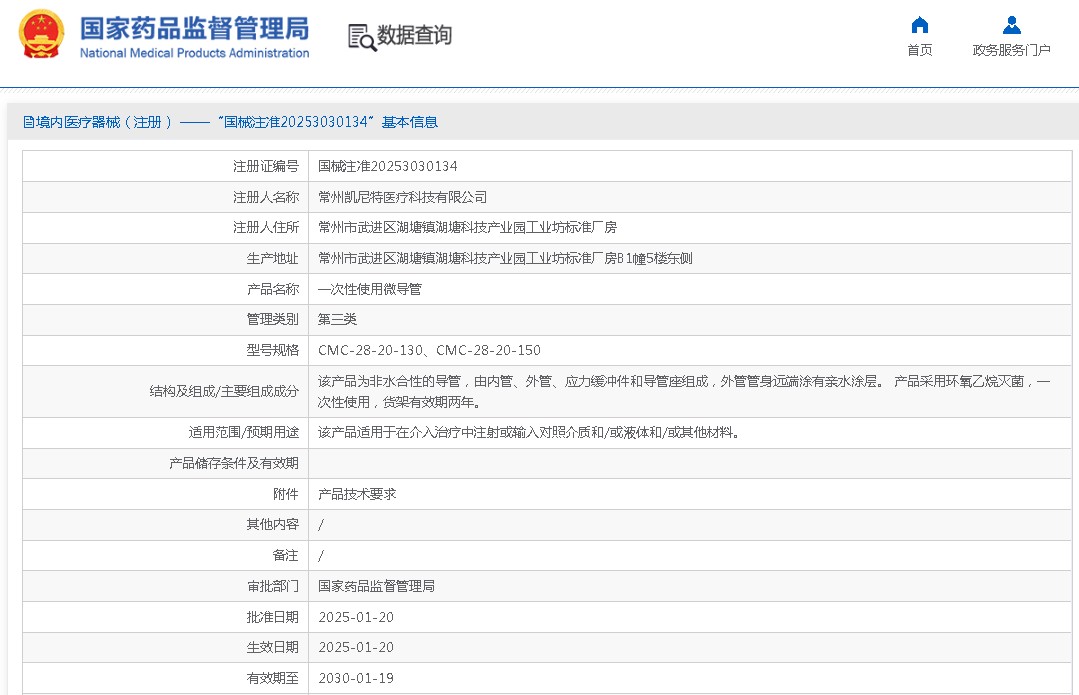
Task: Click the 注册人住所 label
Action: [x=266, y=228]
